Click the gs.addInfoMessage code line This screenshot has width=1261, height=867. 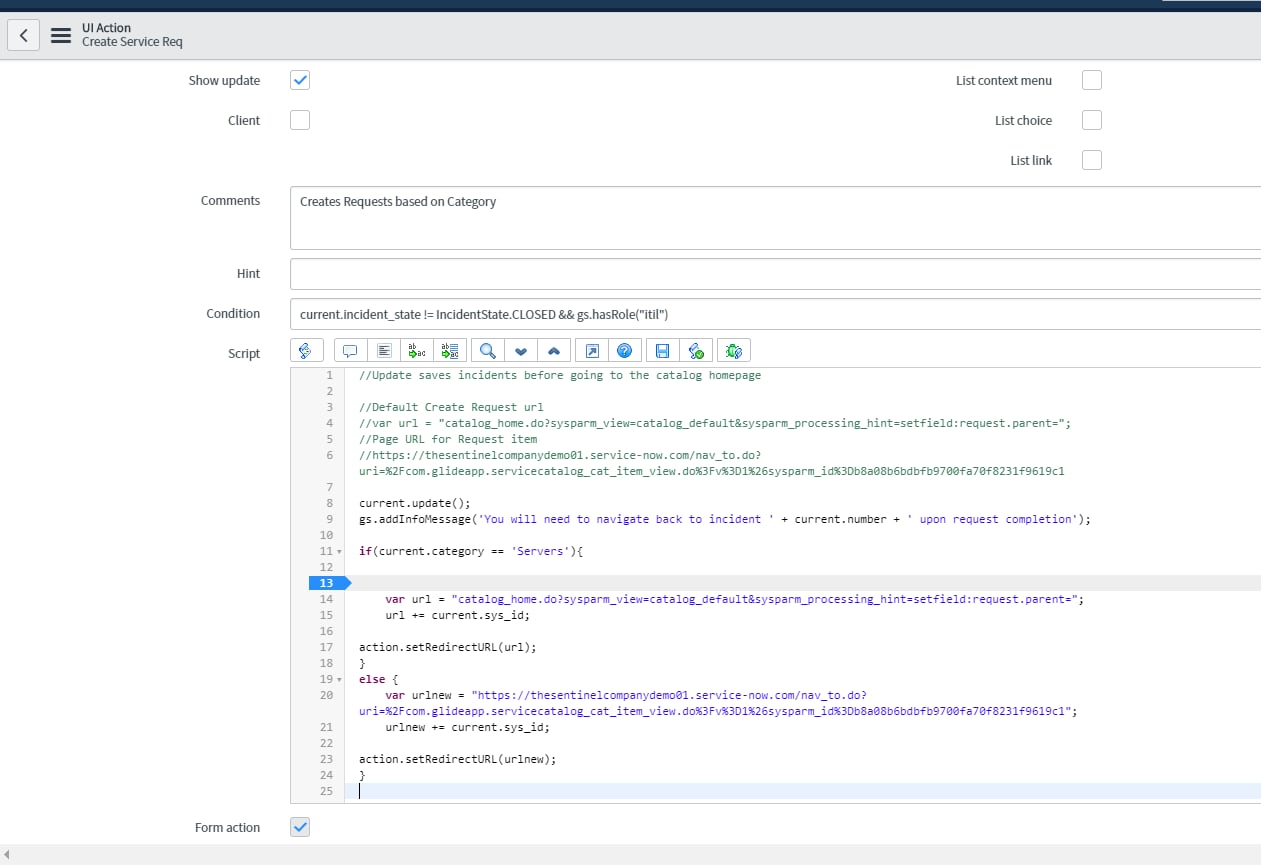(725, 519)
